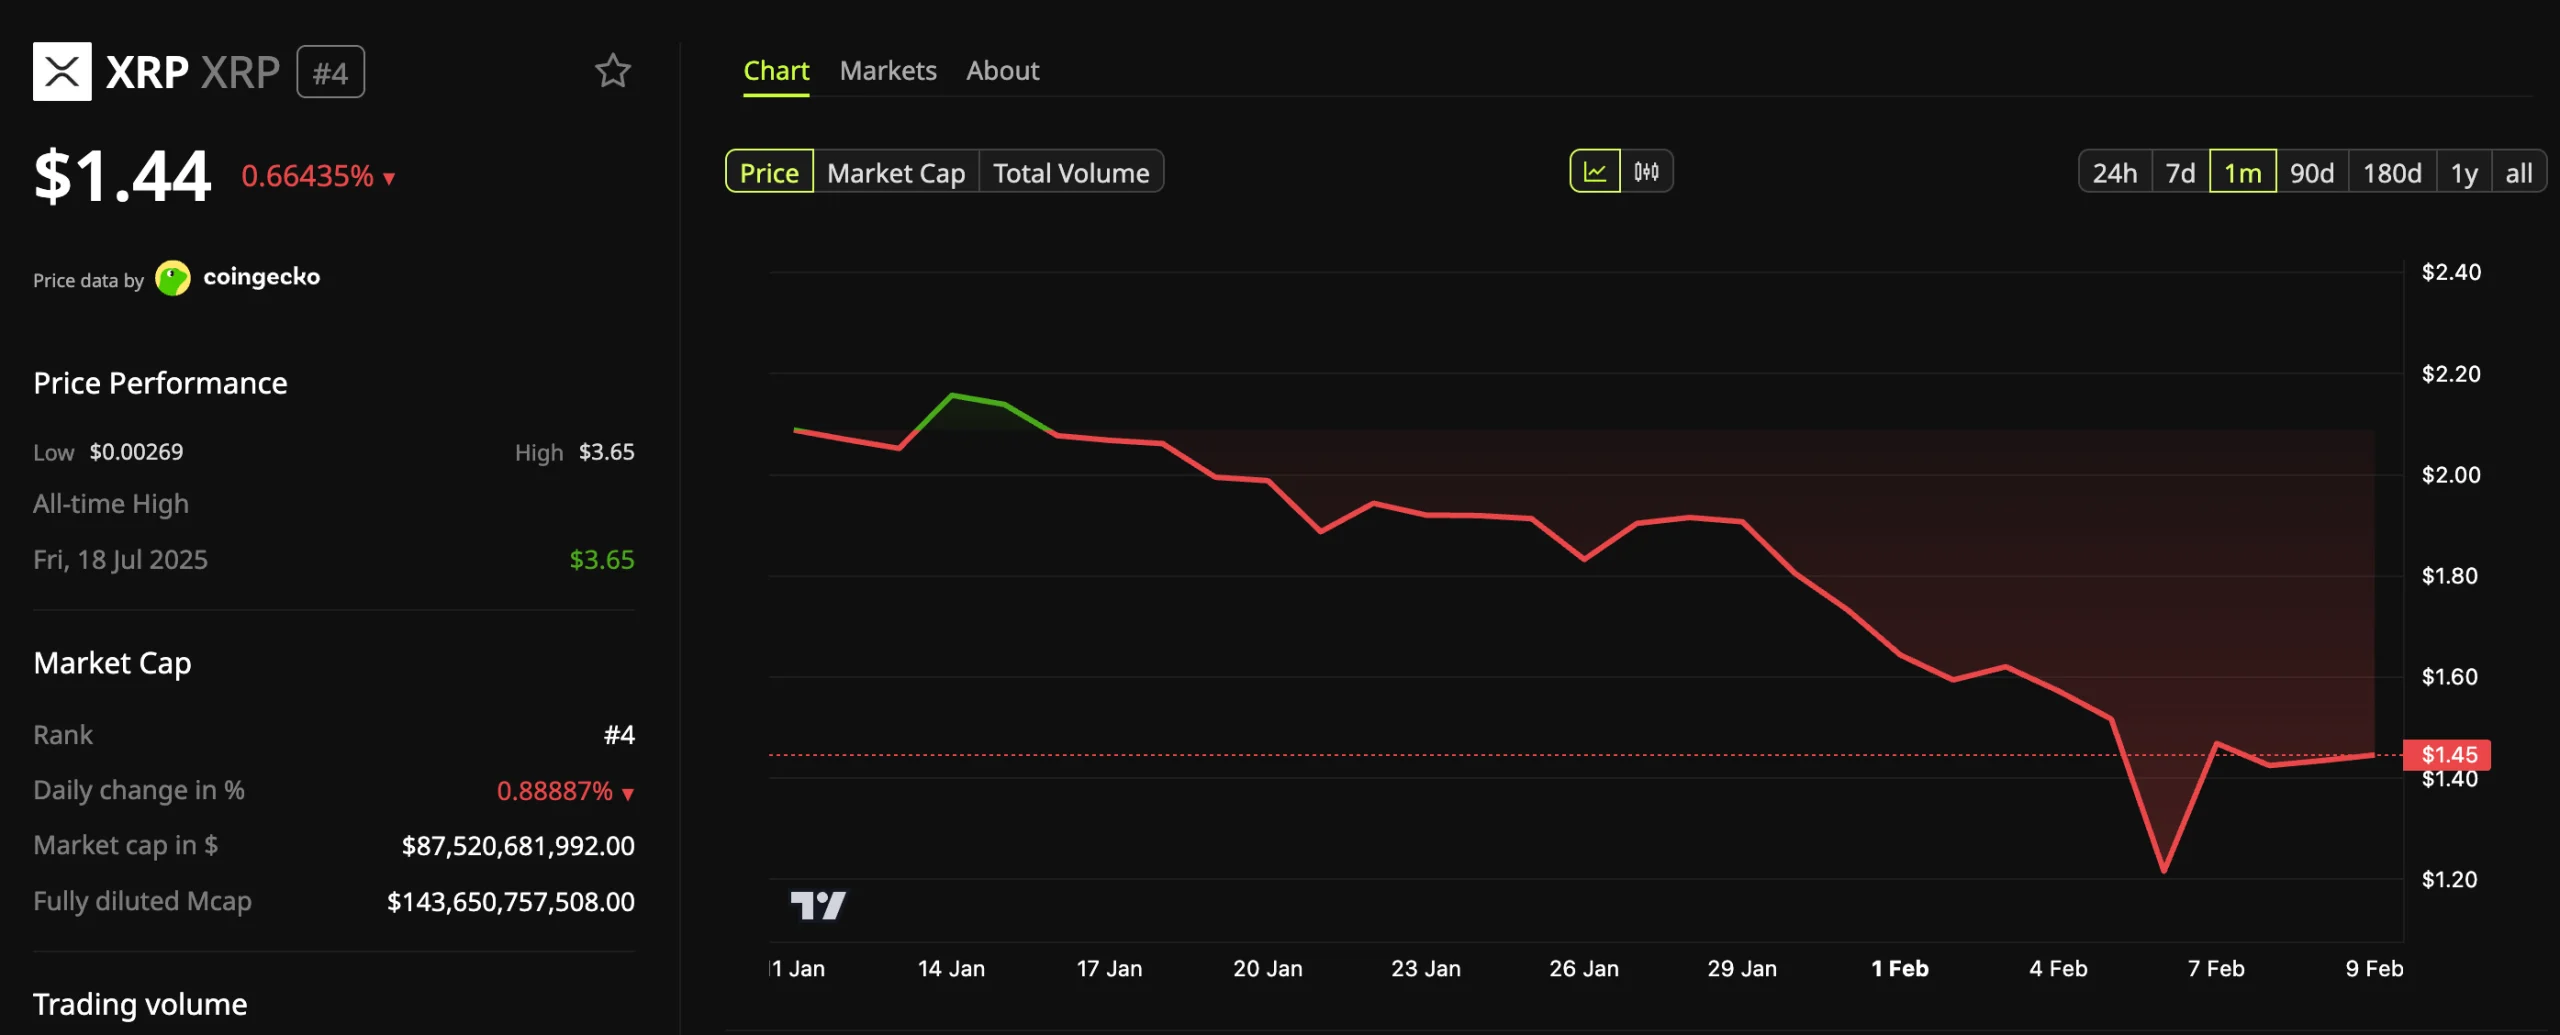Select the 7d time range
This screenshot has height=1035, width=2560.
coord(2180,171)
